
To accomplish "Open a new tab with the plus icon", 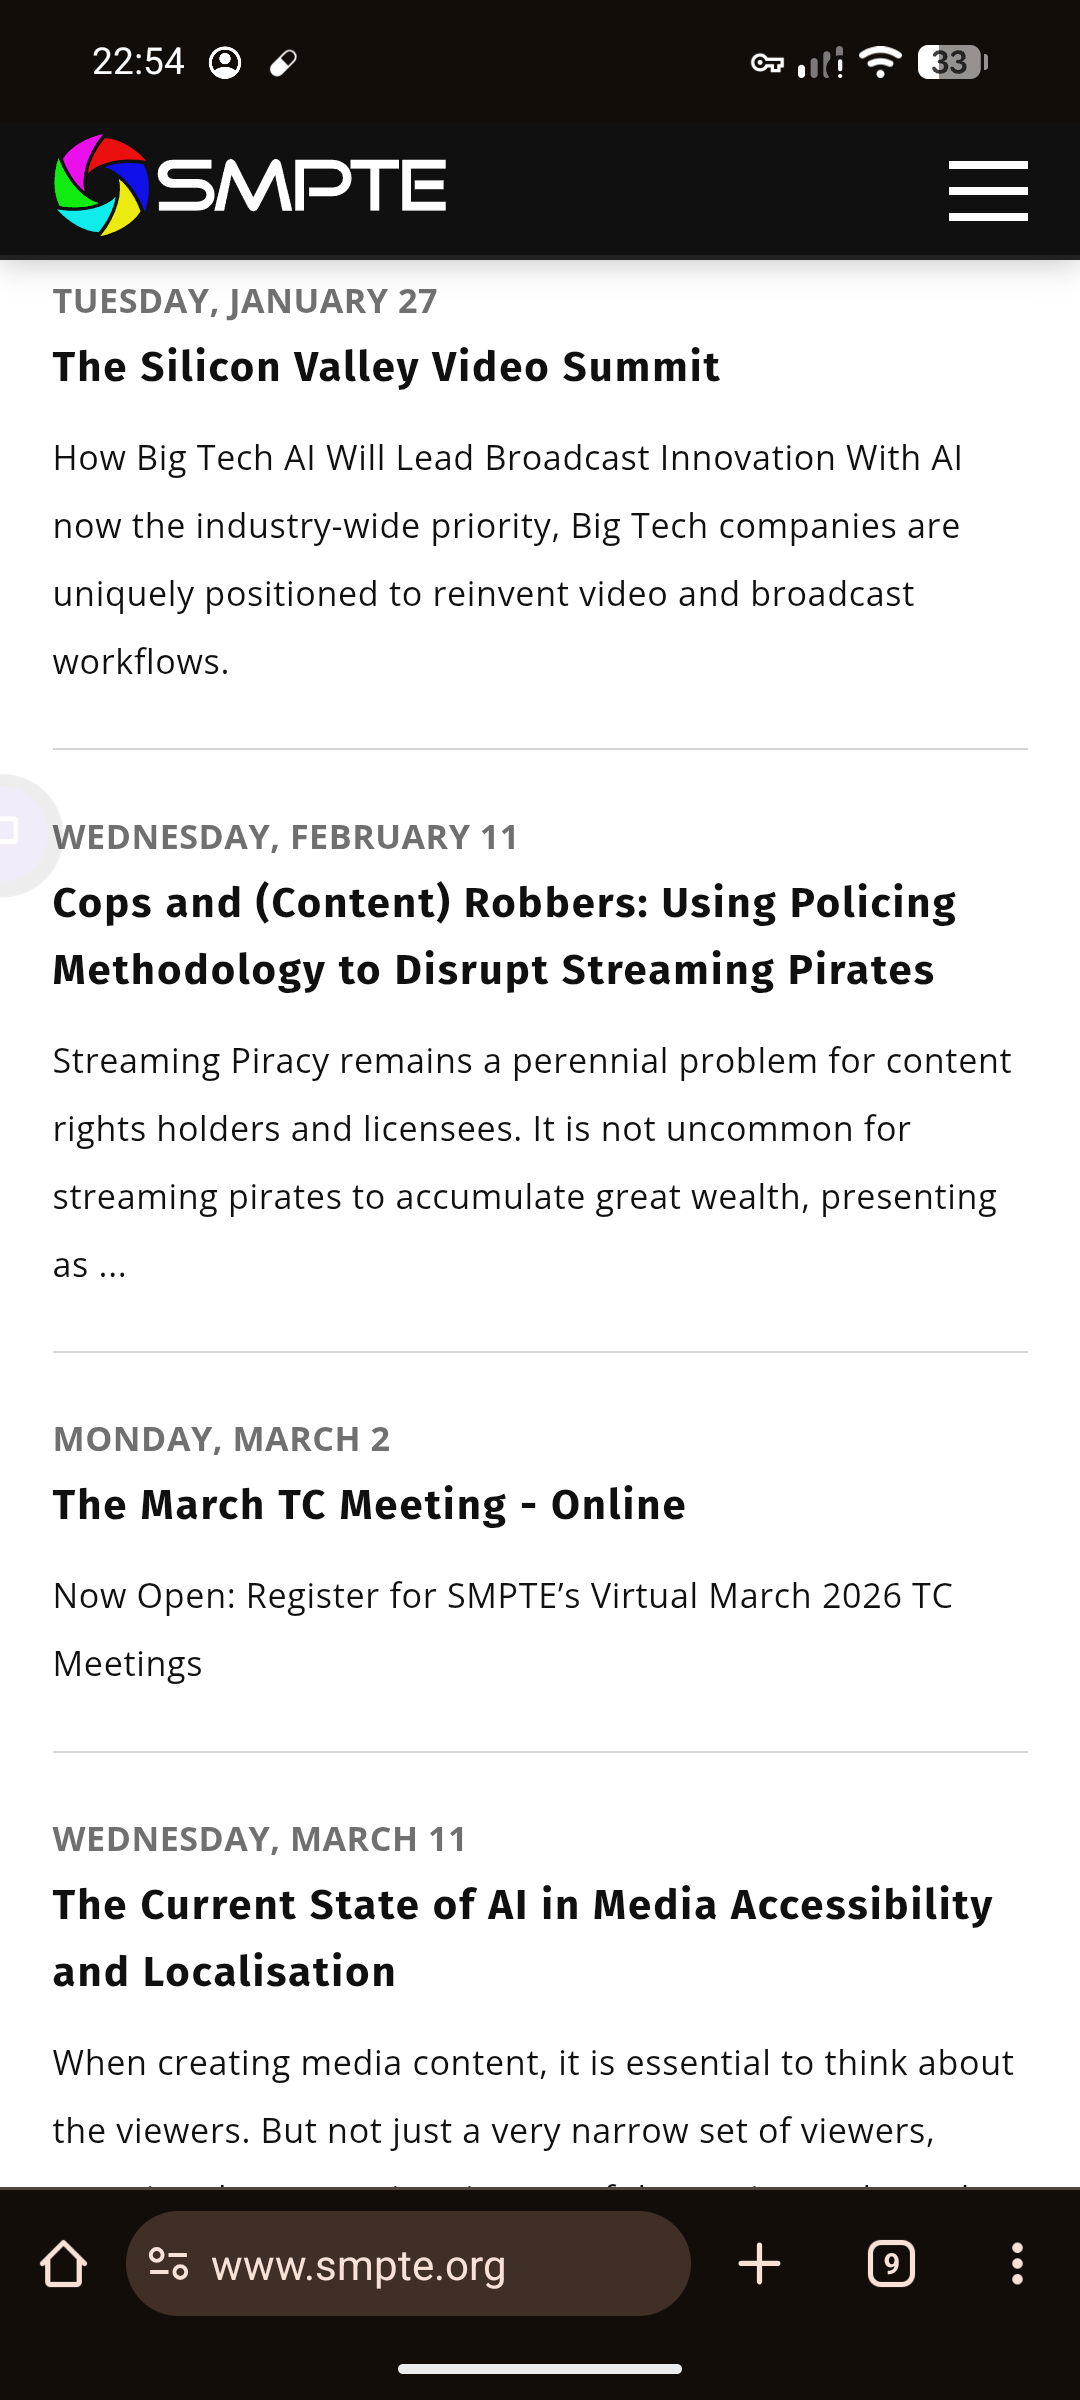I will tap(758, 2265).
